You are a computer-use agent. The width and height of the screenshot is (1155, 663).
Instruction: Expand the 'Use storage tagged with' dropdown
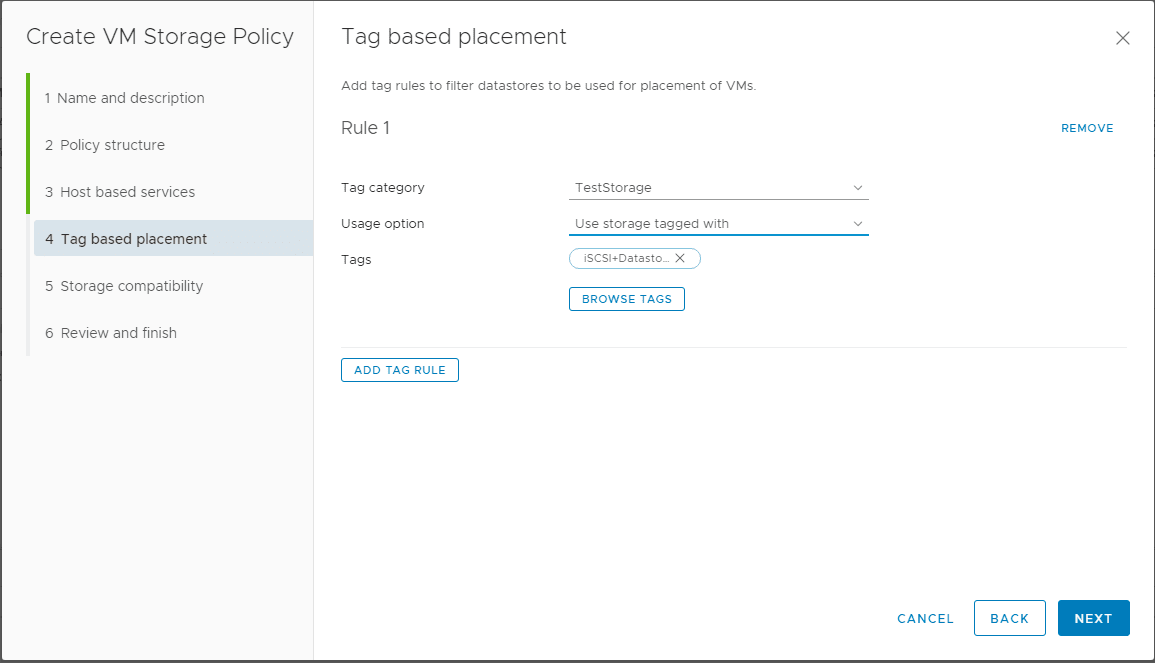click(717, 224)
